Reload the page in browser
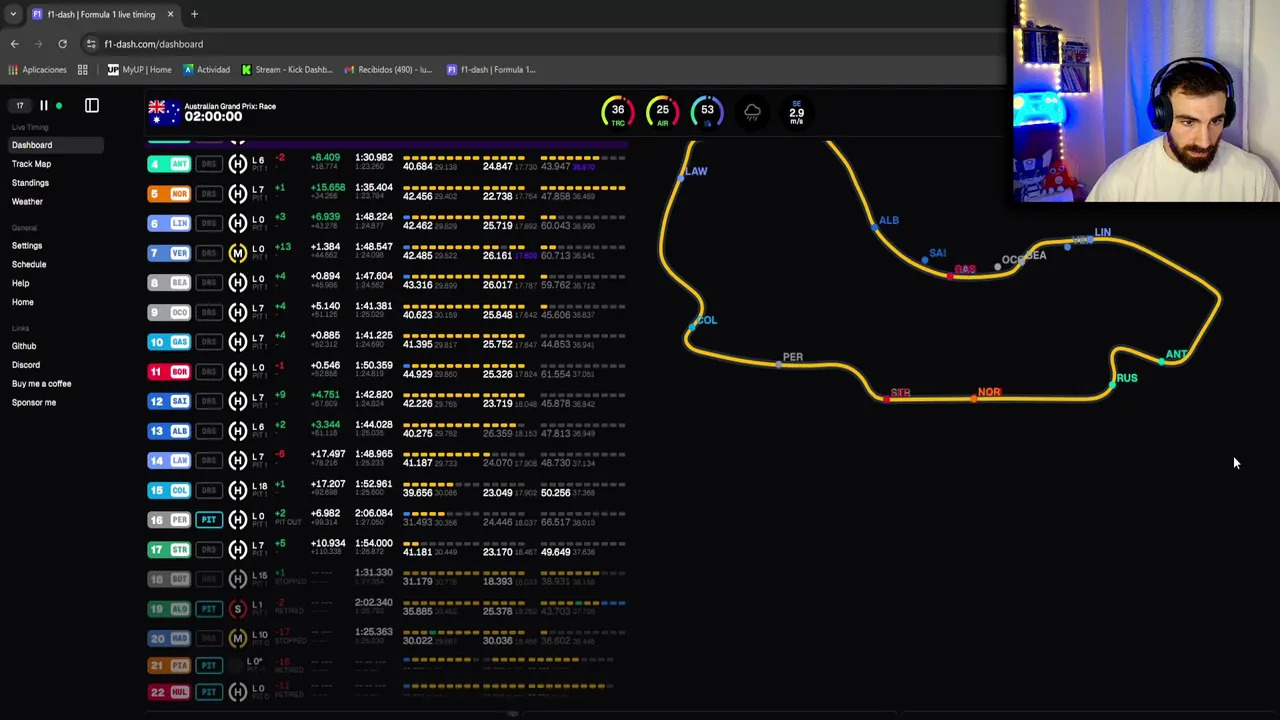The height and width of the screenshot is (720, 1280). point(62,44)
